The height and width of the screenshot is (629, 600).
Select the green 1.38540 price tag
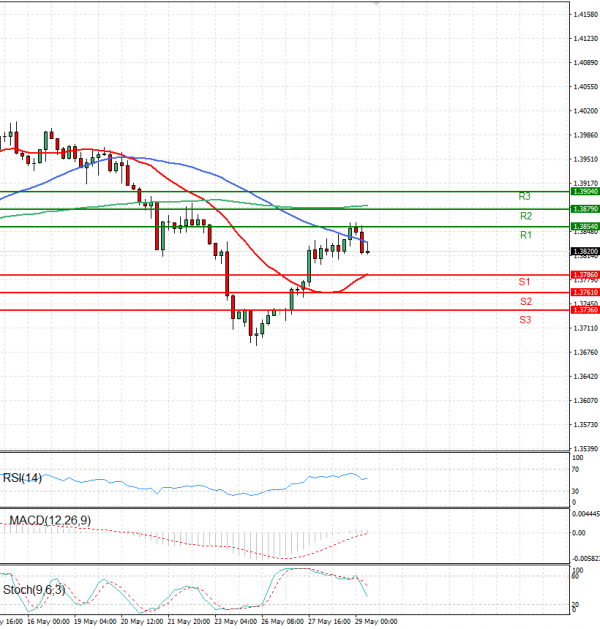(585, 227)
